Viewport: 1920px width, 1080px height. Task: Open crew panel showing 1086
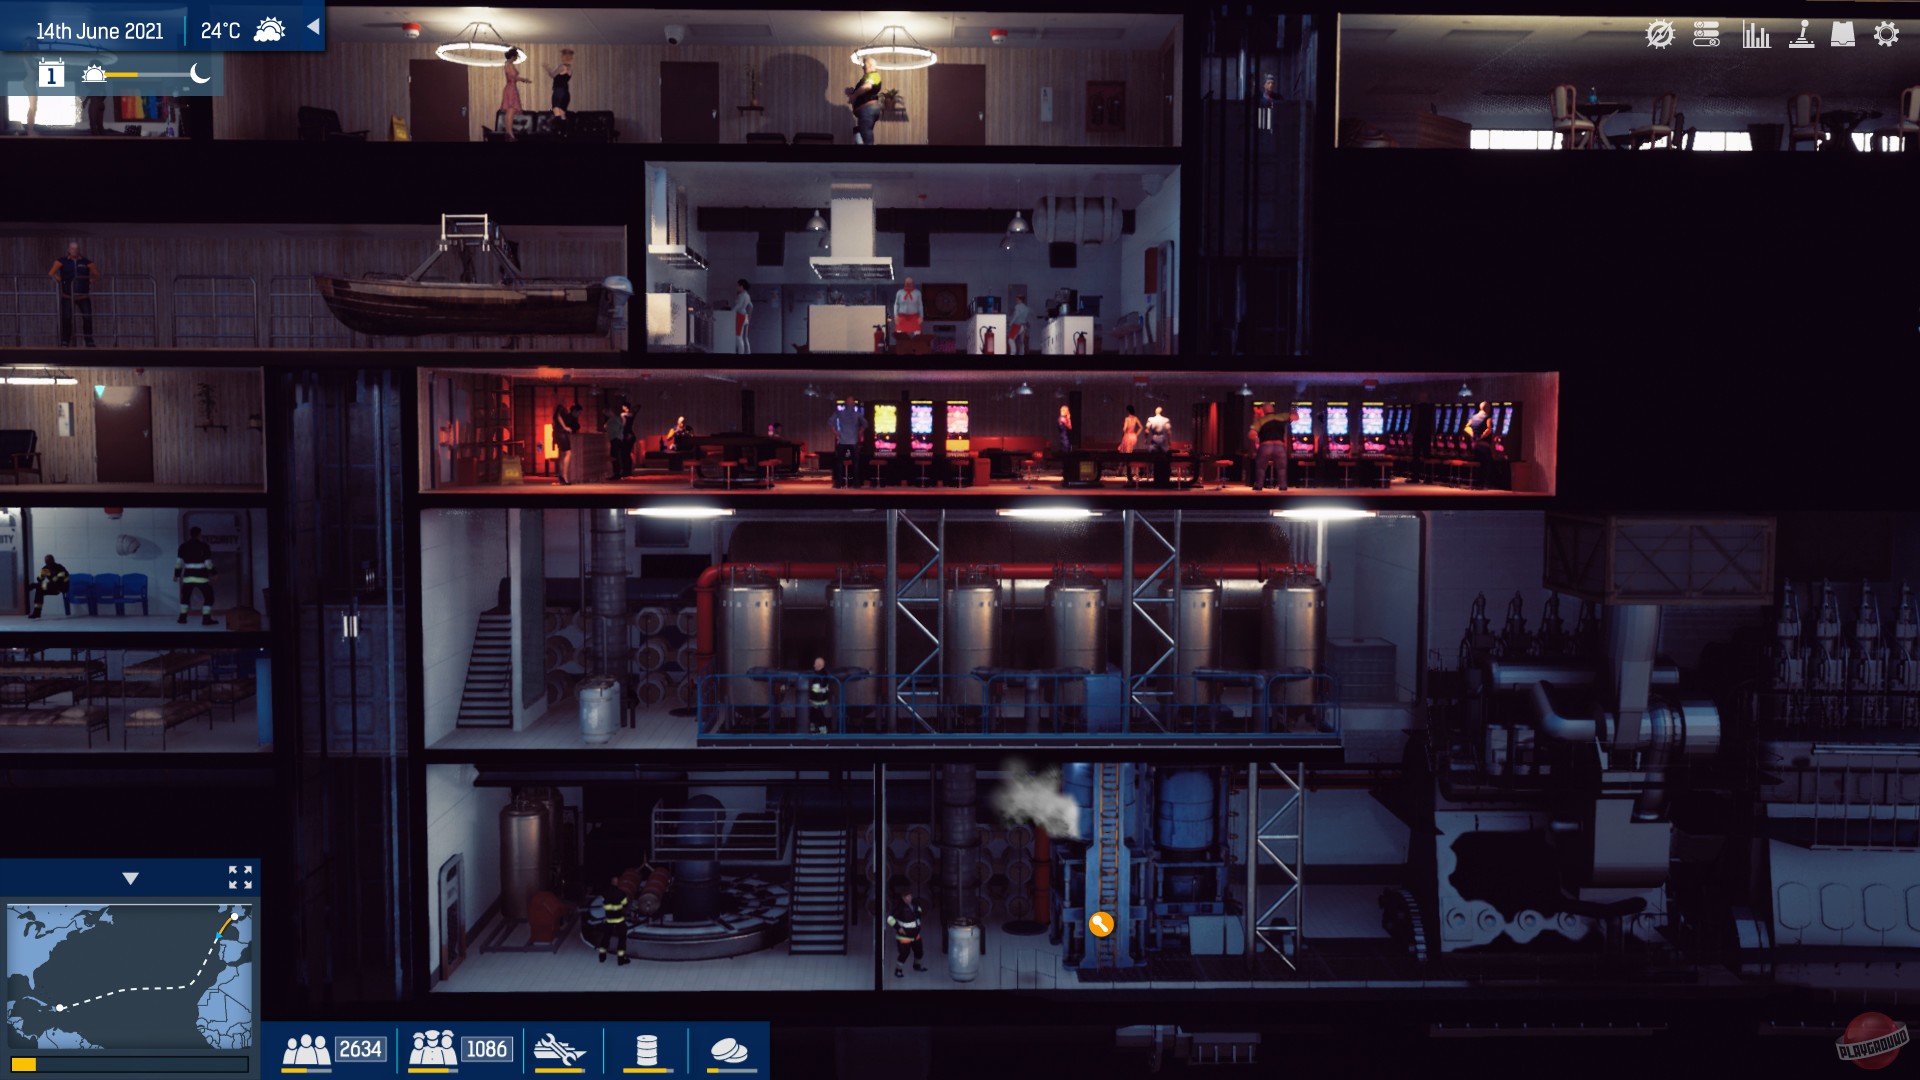[460, 1049]
